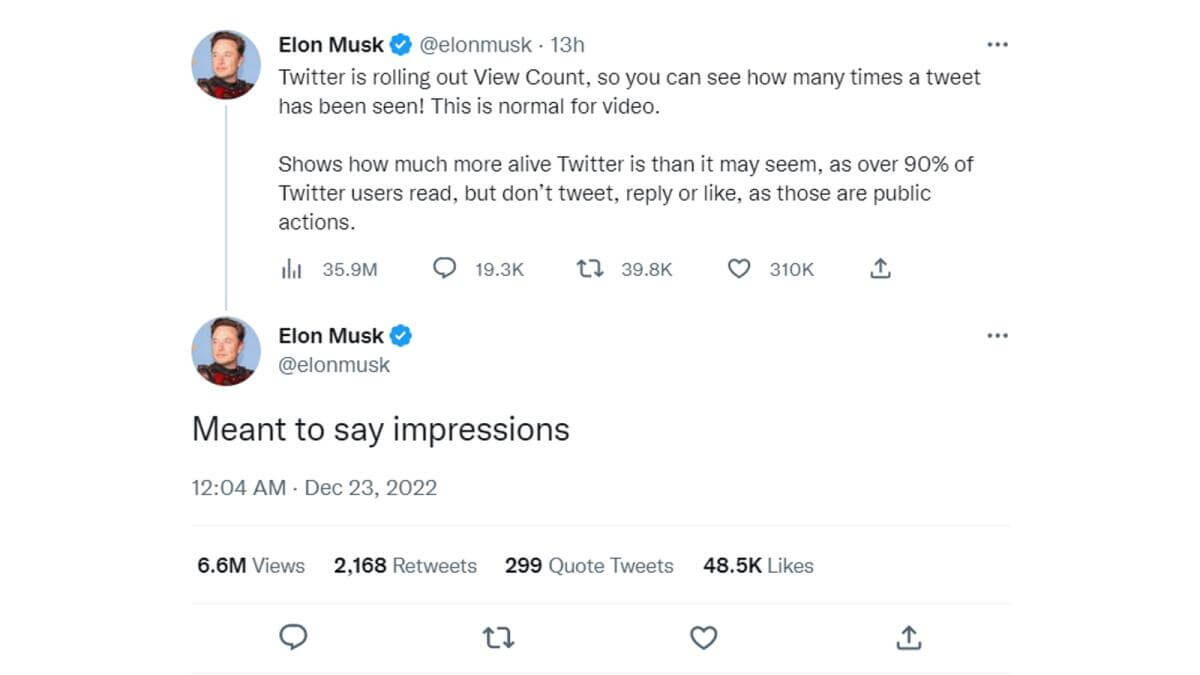Open the three-dot menu of the second tweet
The width and height of the screenshot is (1200, 675).
point(997,336)
